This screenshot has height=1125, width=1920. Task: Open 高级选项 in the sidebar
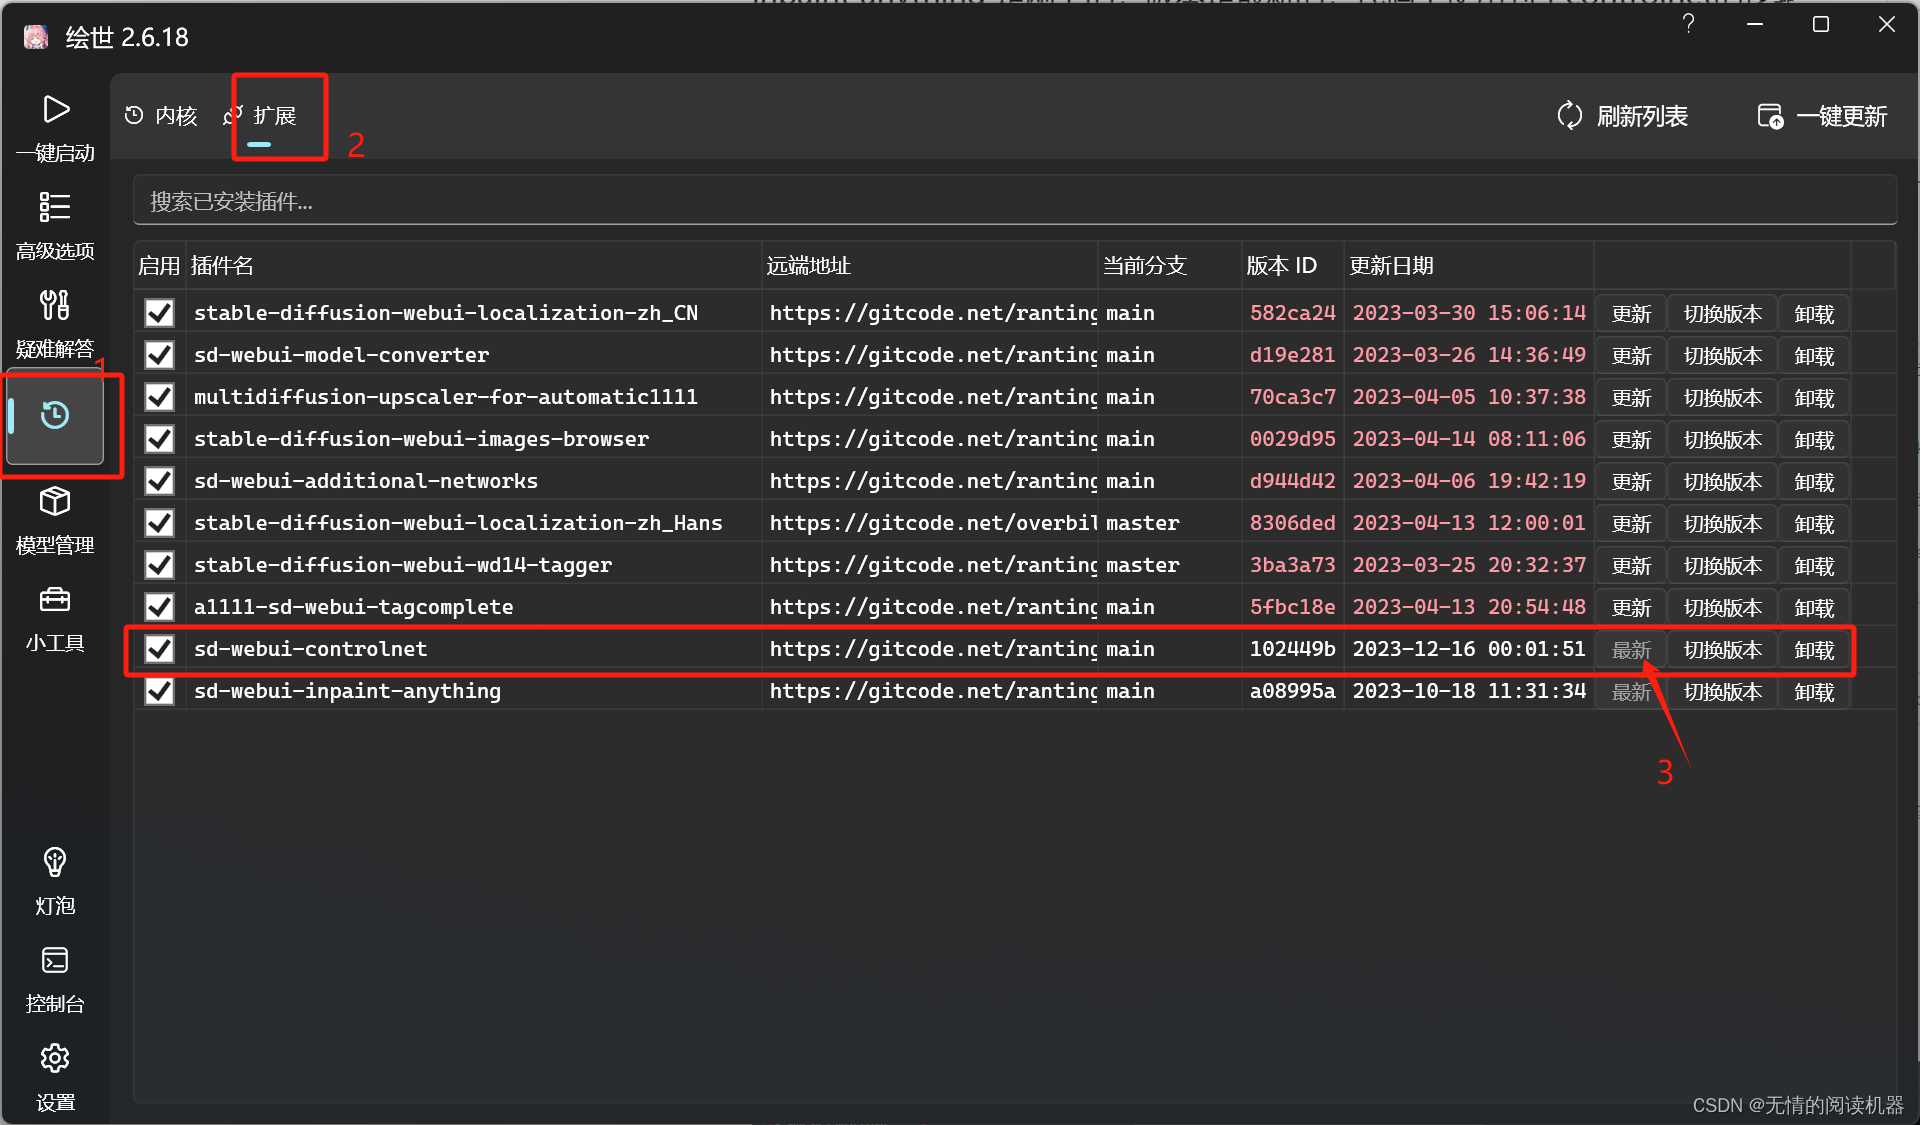coord(55,208)
